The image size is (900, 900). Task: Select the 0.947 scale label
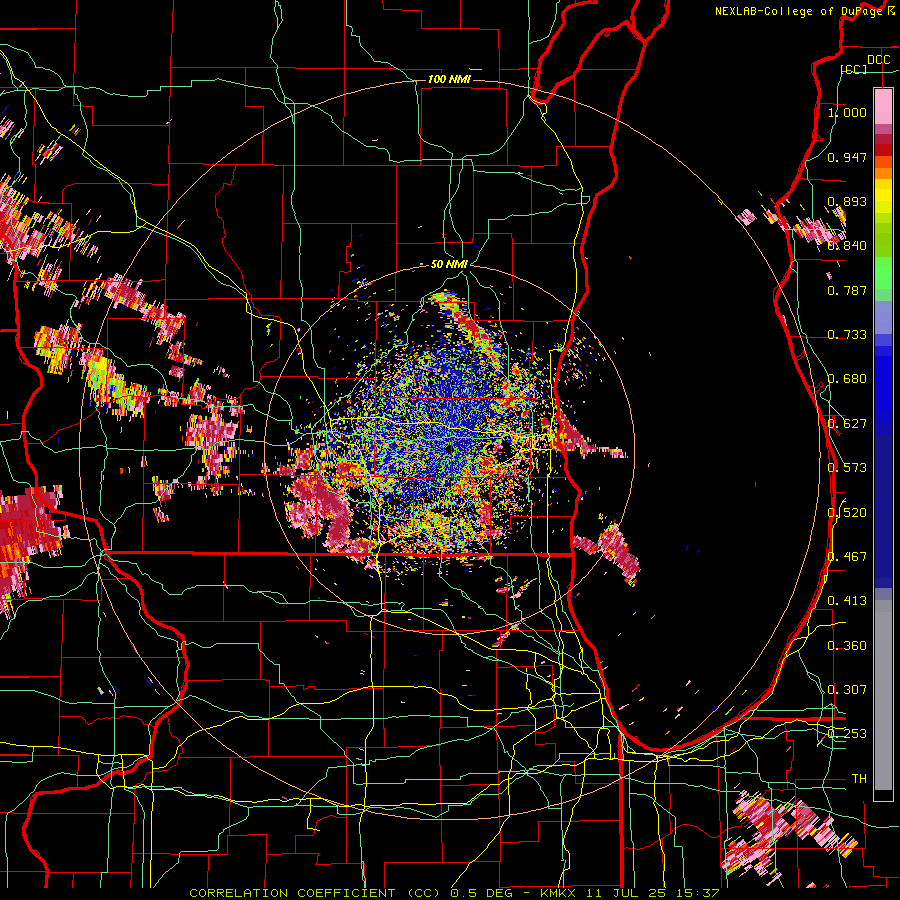click(x=847, y=157)
